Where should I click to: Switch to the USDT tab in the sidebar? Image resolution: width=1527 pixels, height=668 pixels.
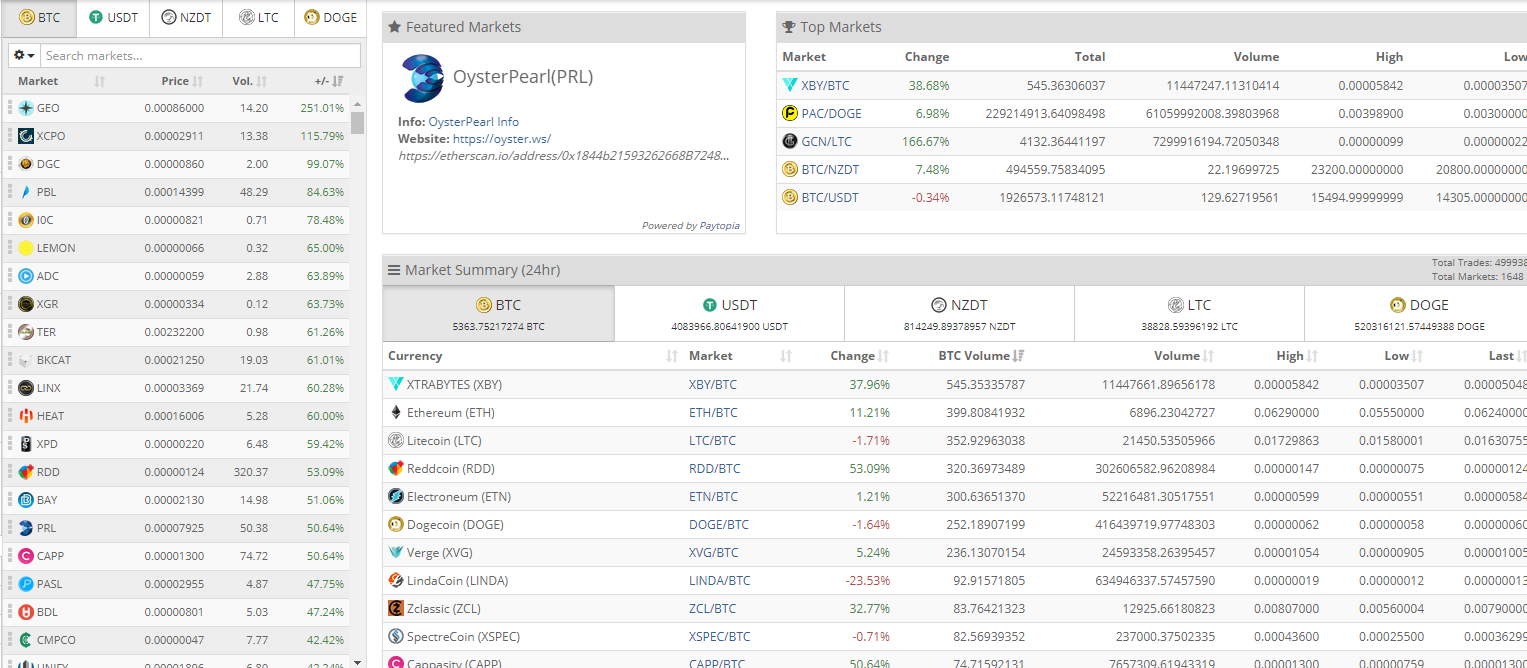[112, 18]
